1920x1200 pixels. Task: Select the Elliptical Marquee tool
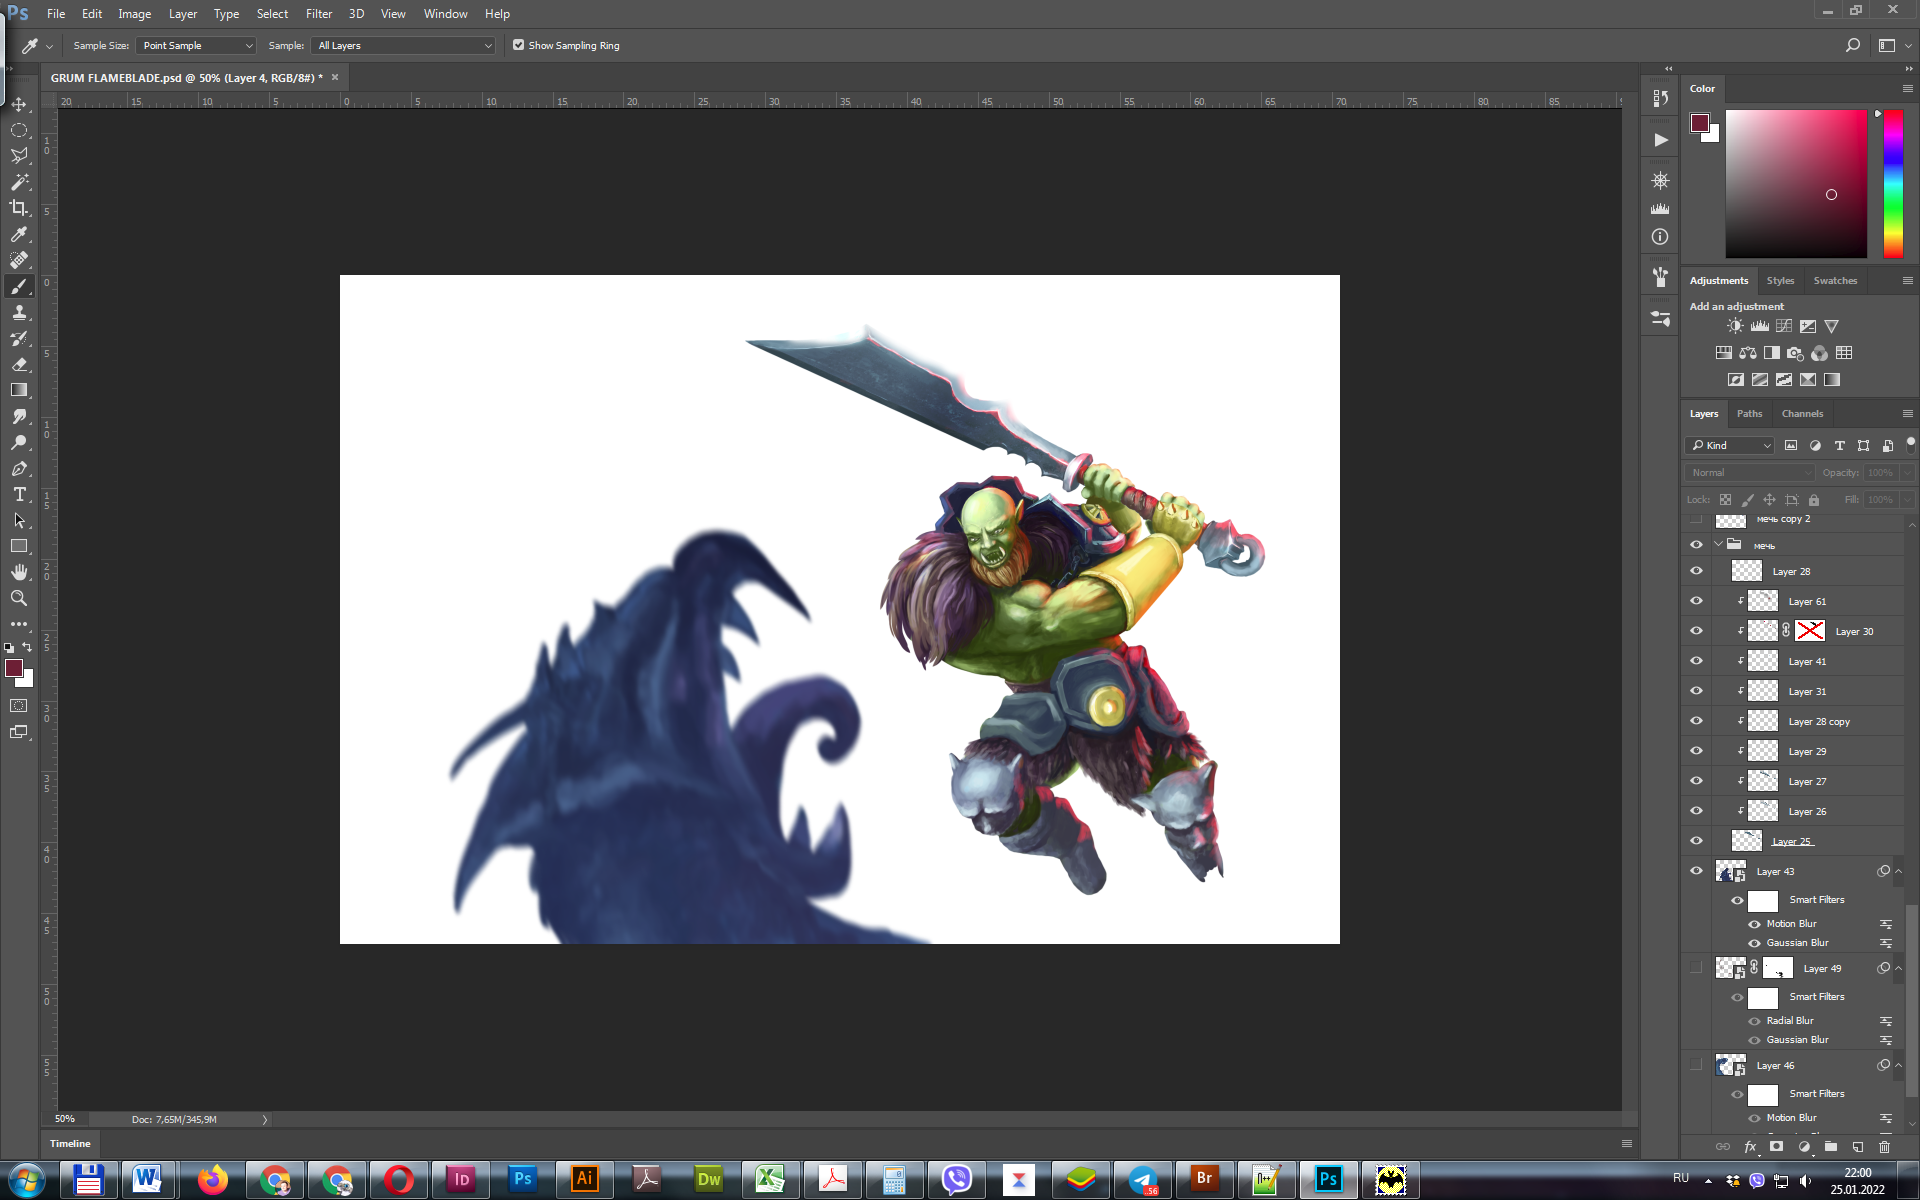pos(19,130)
